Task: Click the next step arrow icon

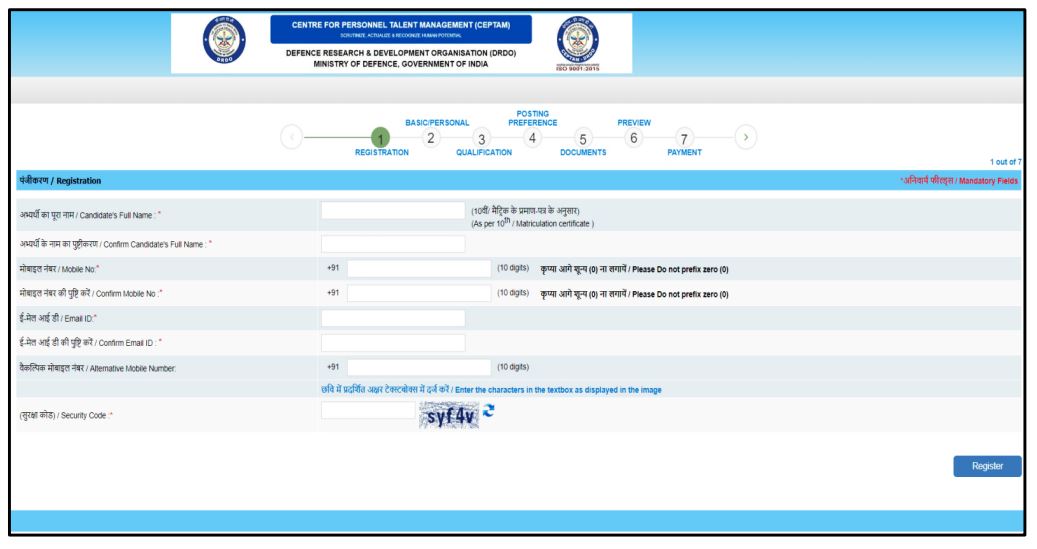Action: pos(745,137)
